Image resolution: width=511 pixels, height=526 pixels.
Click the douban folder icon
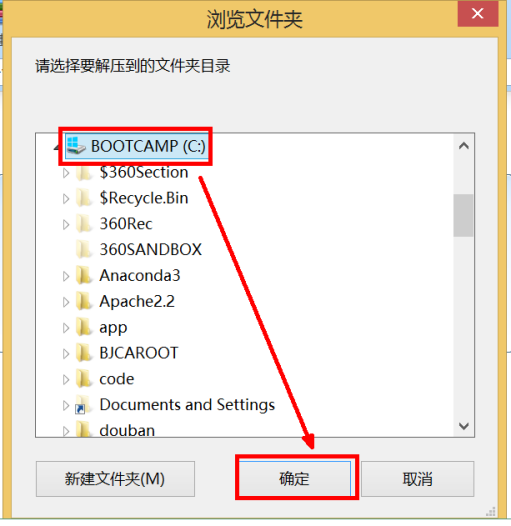tap(84, 430)
